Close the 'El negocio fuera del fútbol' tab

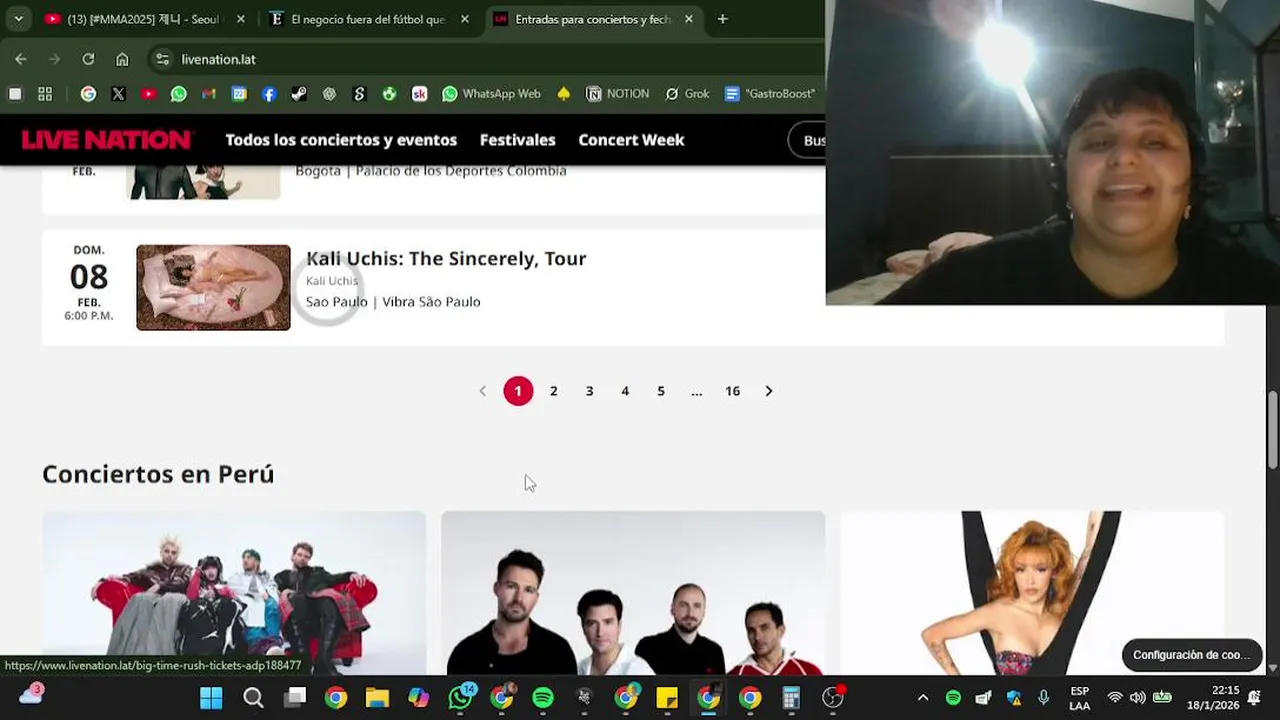tap(464, 19)
